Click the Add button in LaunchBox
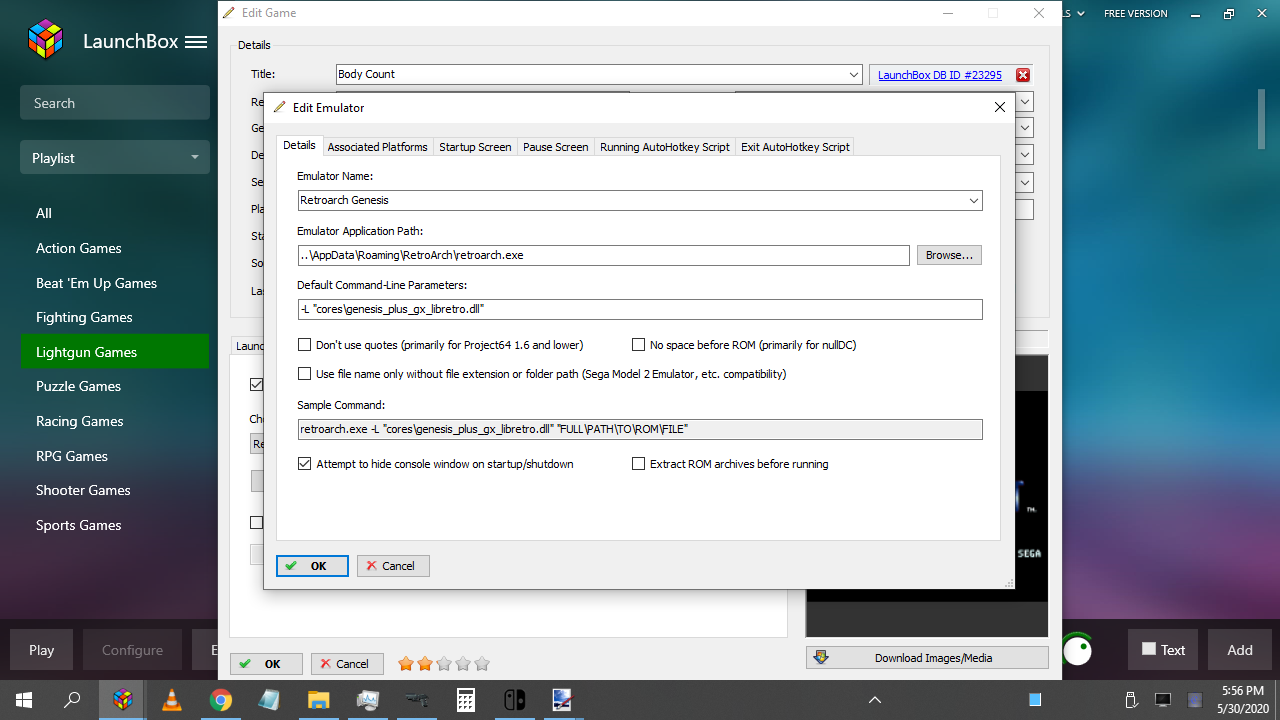1280x720 pixels. [x=1240, y=650]
